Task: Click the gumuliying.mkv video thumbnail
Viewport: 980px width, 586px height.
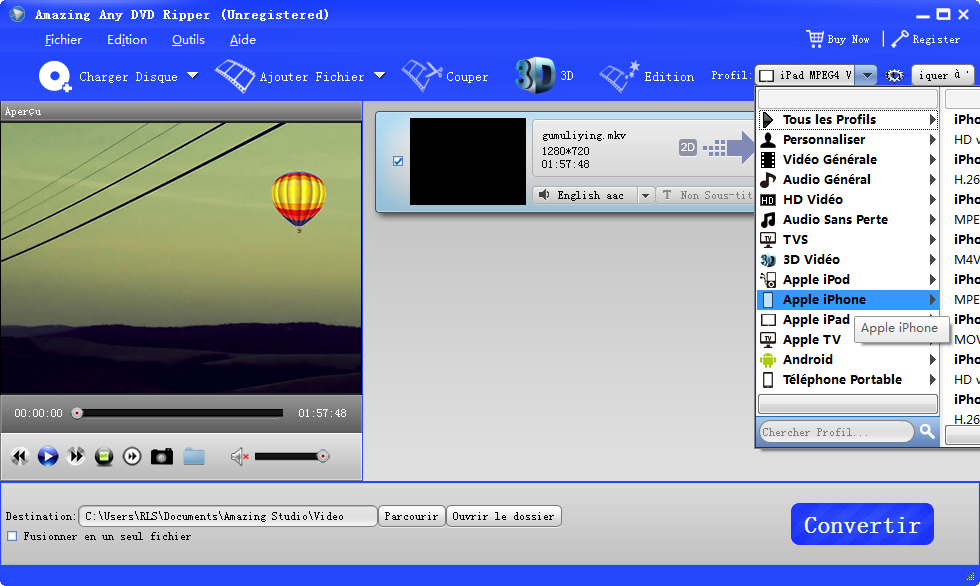Action: click(468, 161)
